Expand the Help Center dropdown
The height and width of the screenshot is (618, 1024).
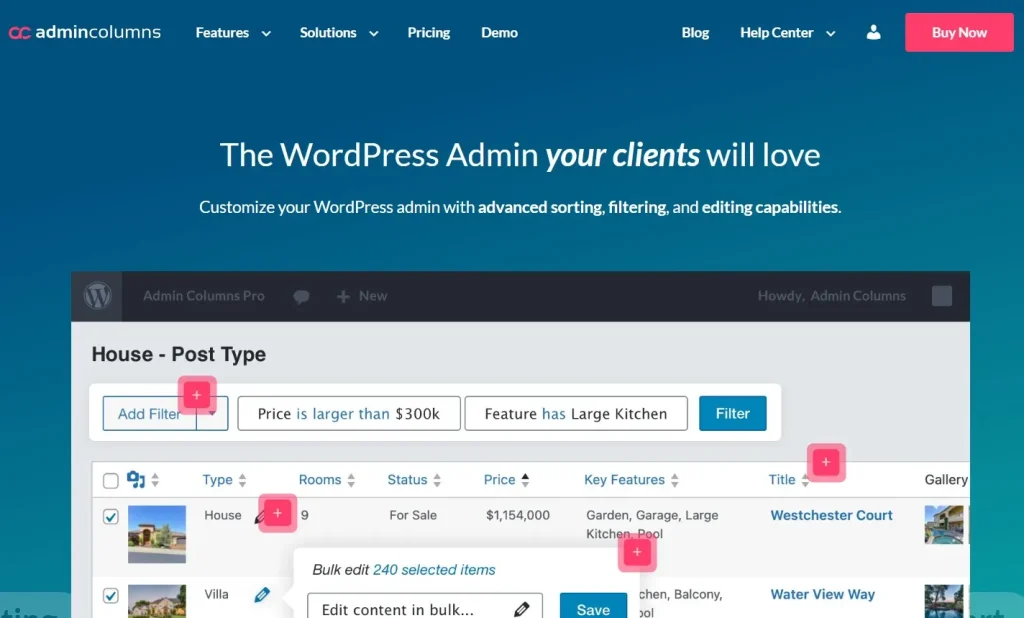788,32
